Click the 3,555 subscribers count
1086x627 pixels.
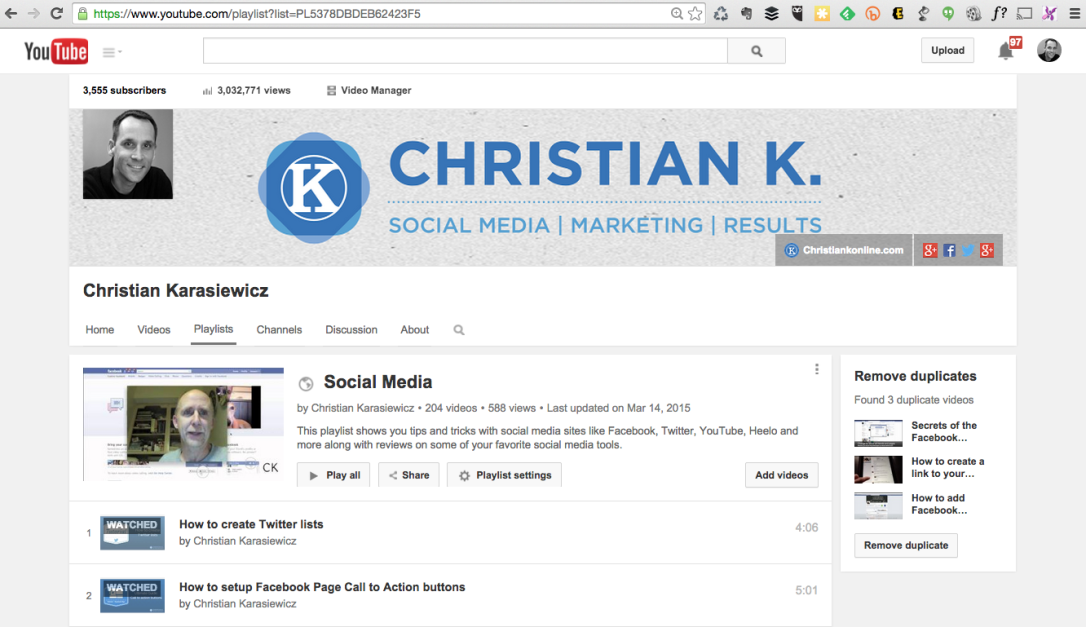[125, 90]
